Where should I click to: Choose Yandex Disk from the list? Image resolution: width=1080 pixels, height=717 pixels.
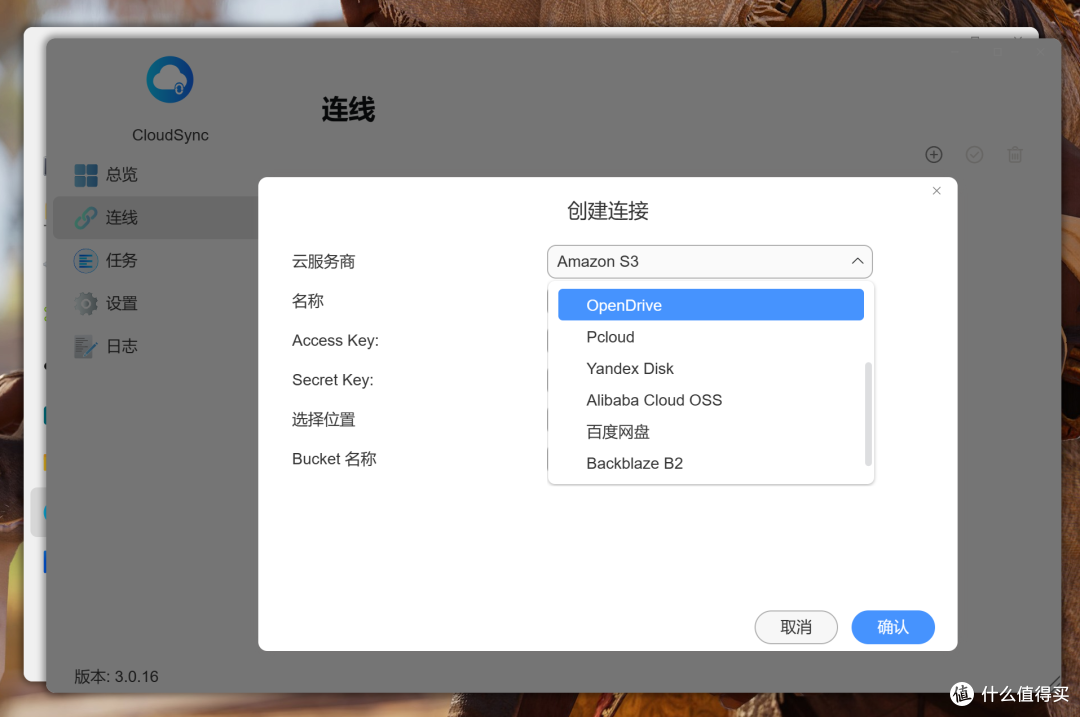[x=710, y=368]
